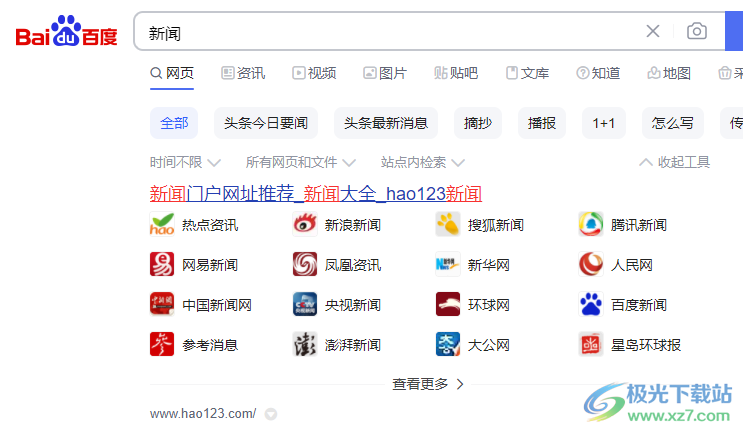
Task: Select the 怎么写 chip
Action: [672, 123]
